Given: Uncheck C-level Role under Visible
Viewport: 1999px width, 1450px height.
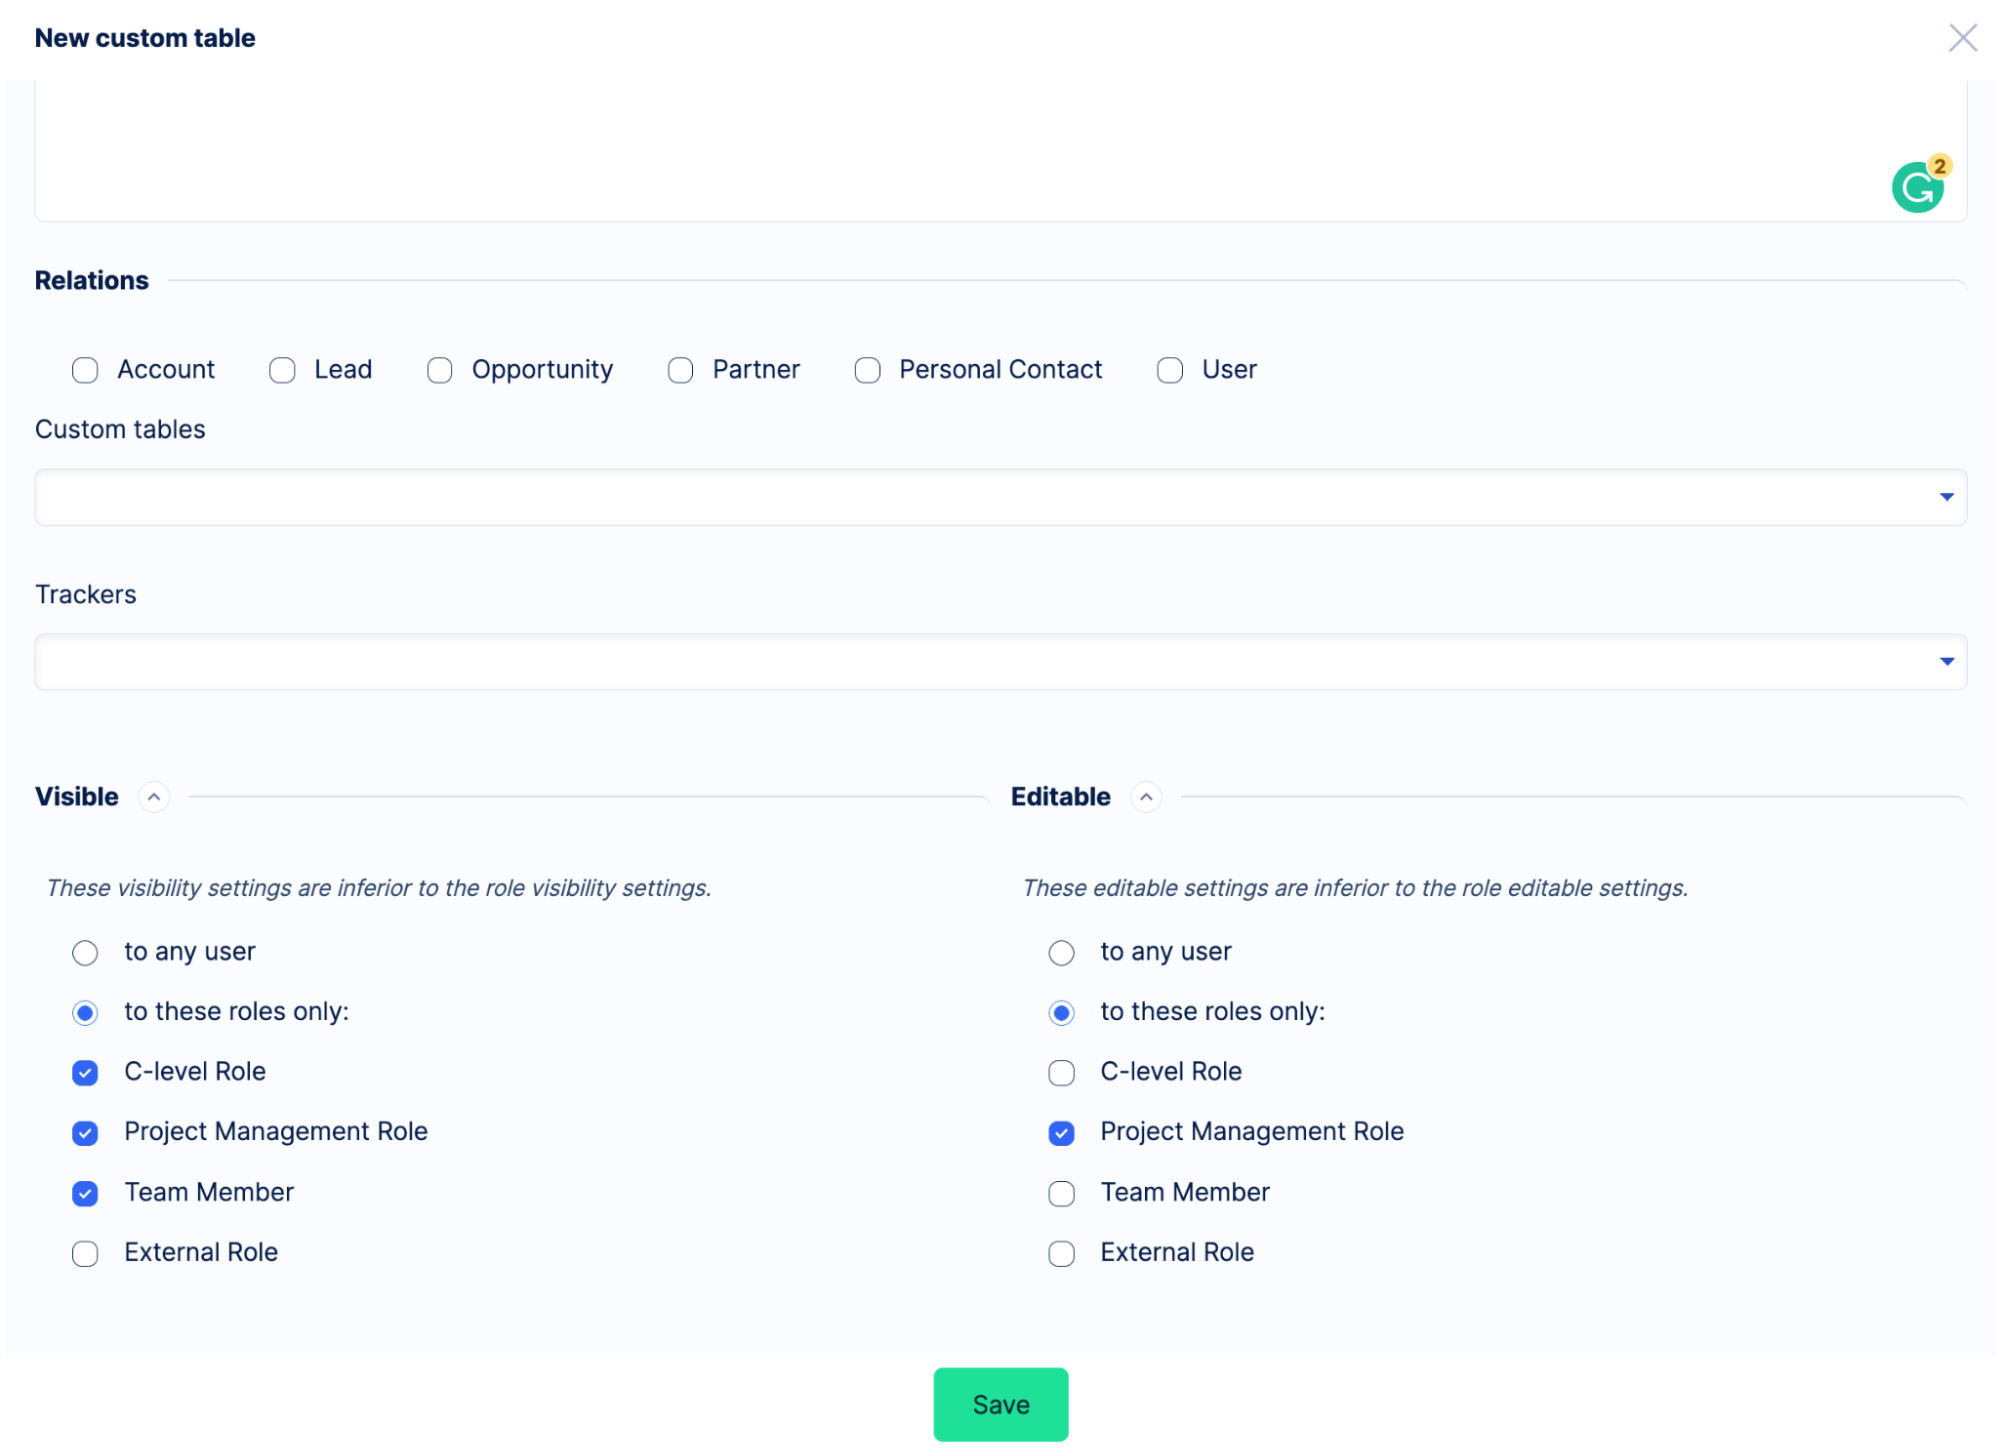Looking at the screenshot, I should (85, 1073).
